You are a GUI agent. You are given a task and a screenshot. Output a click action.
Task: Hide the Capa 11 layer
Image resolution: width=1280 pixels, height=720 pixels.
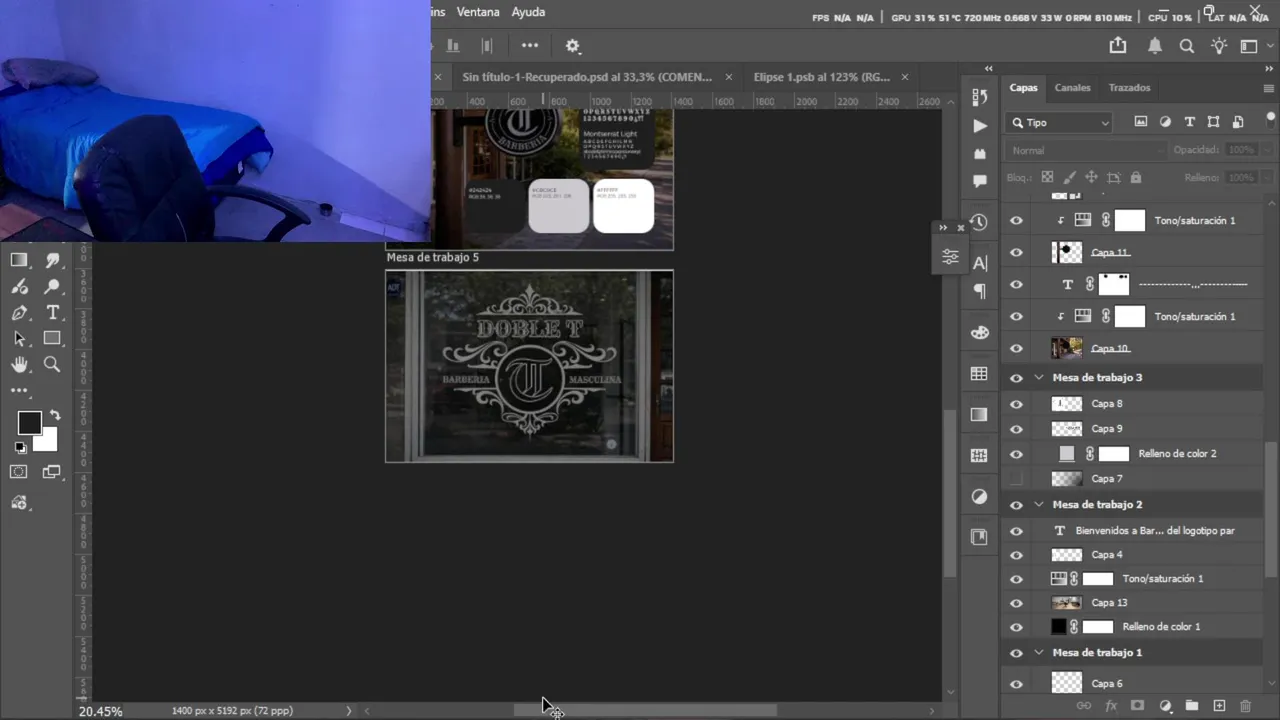(1017, 253)
